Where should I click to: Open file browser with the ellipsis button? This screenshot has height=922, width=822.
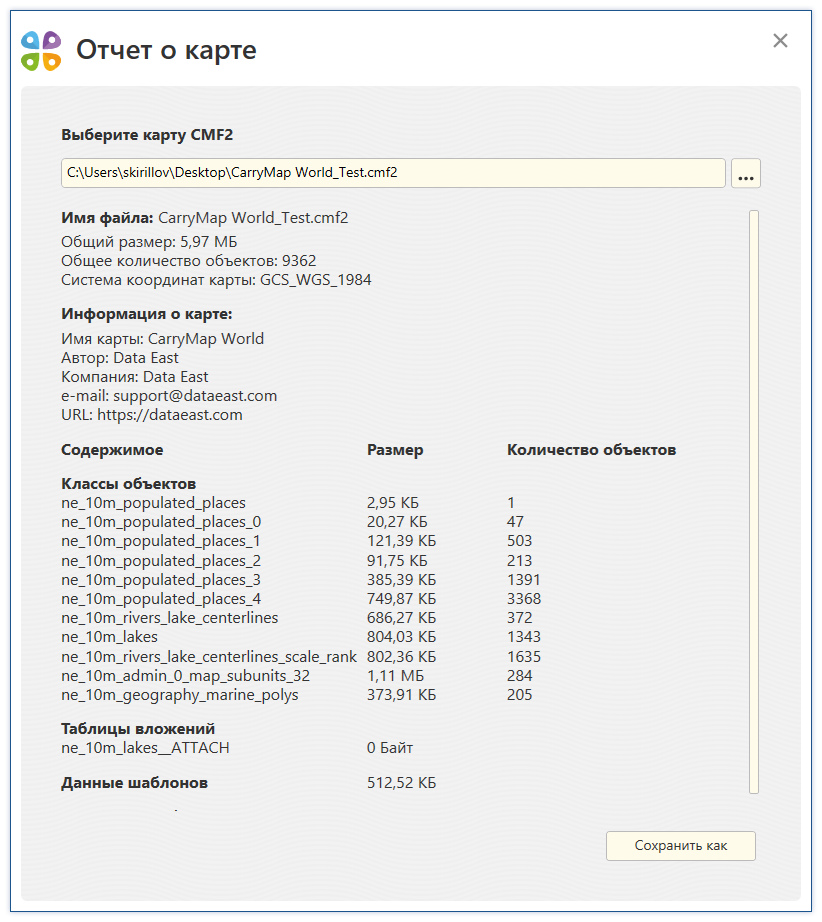coord(746,173)
